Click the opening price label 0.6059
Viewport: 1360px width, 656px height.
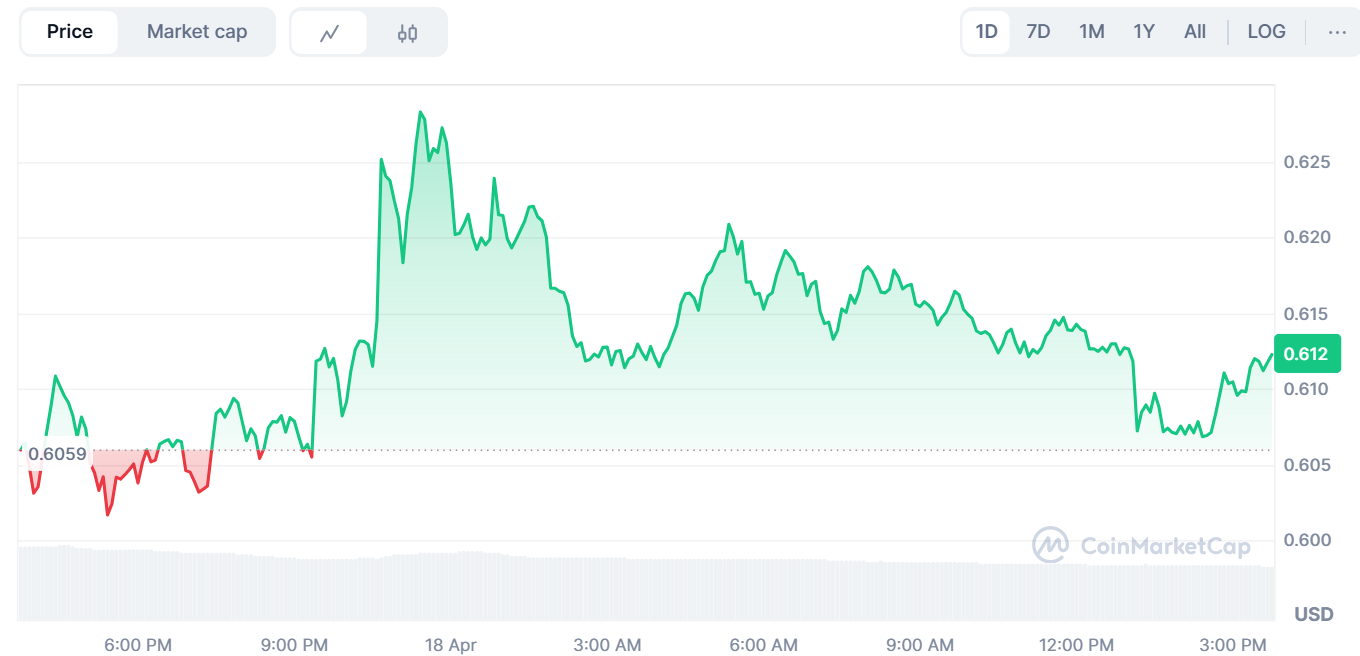pos(56,454)
